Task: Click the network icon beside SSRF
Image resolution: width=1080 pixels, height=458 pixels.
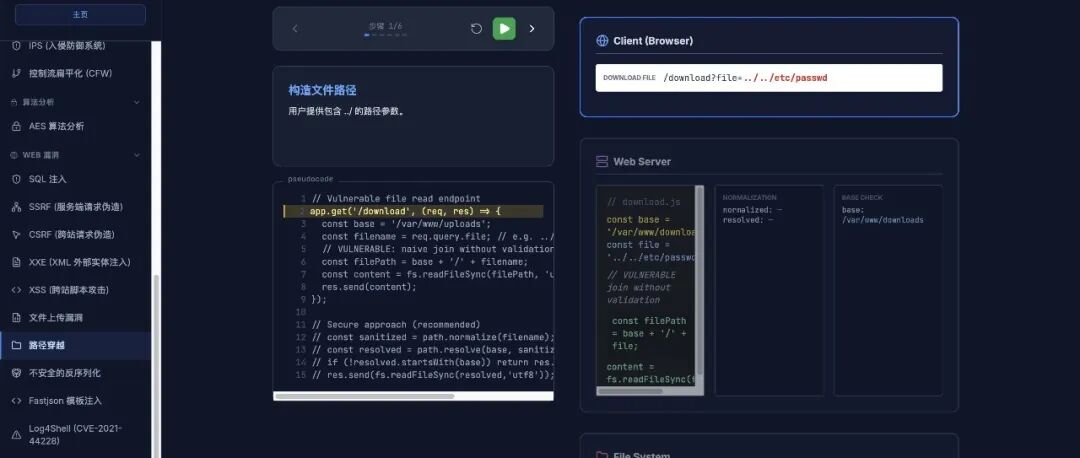Action: click(17, 207)
